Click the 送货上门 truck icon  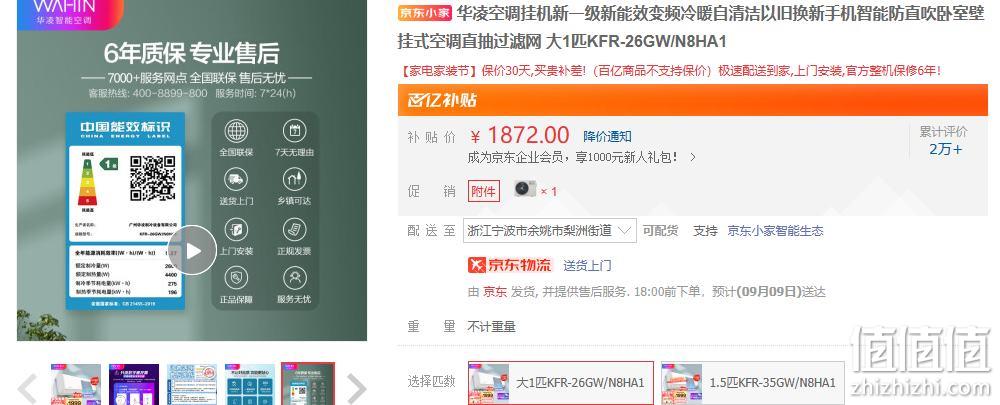(236, 179)
